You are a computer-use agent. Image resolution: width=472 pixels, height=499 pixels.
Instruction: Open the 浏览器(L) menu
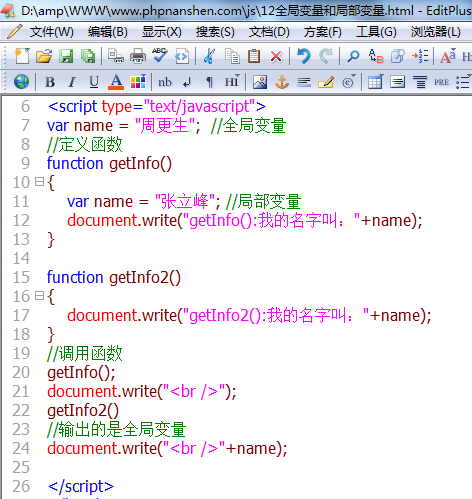[x=435, y=32]
